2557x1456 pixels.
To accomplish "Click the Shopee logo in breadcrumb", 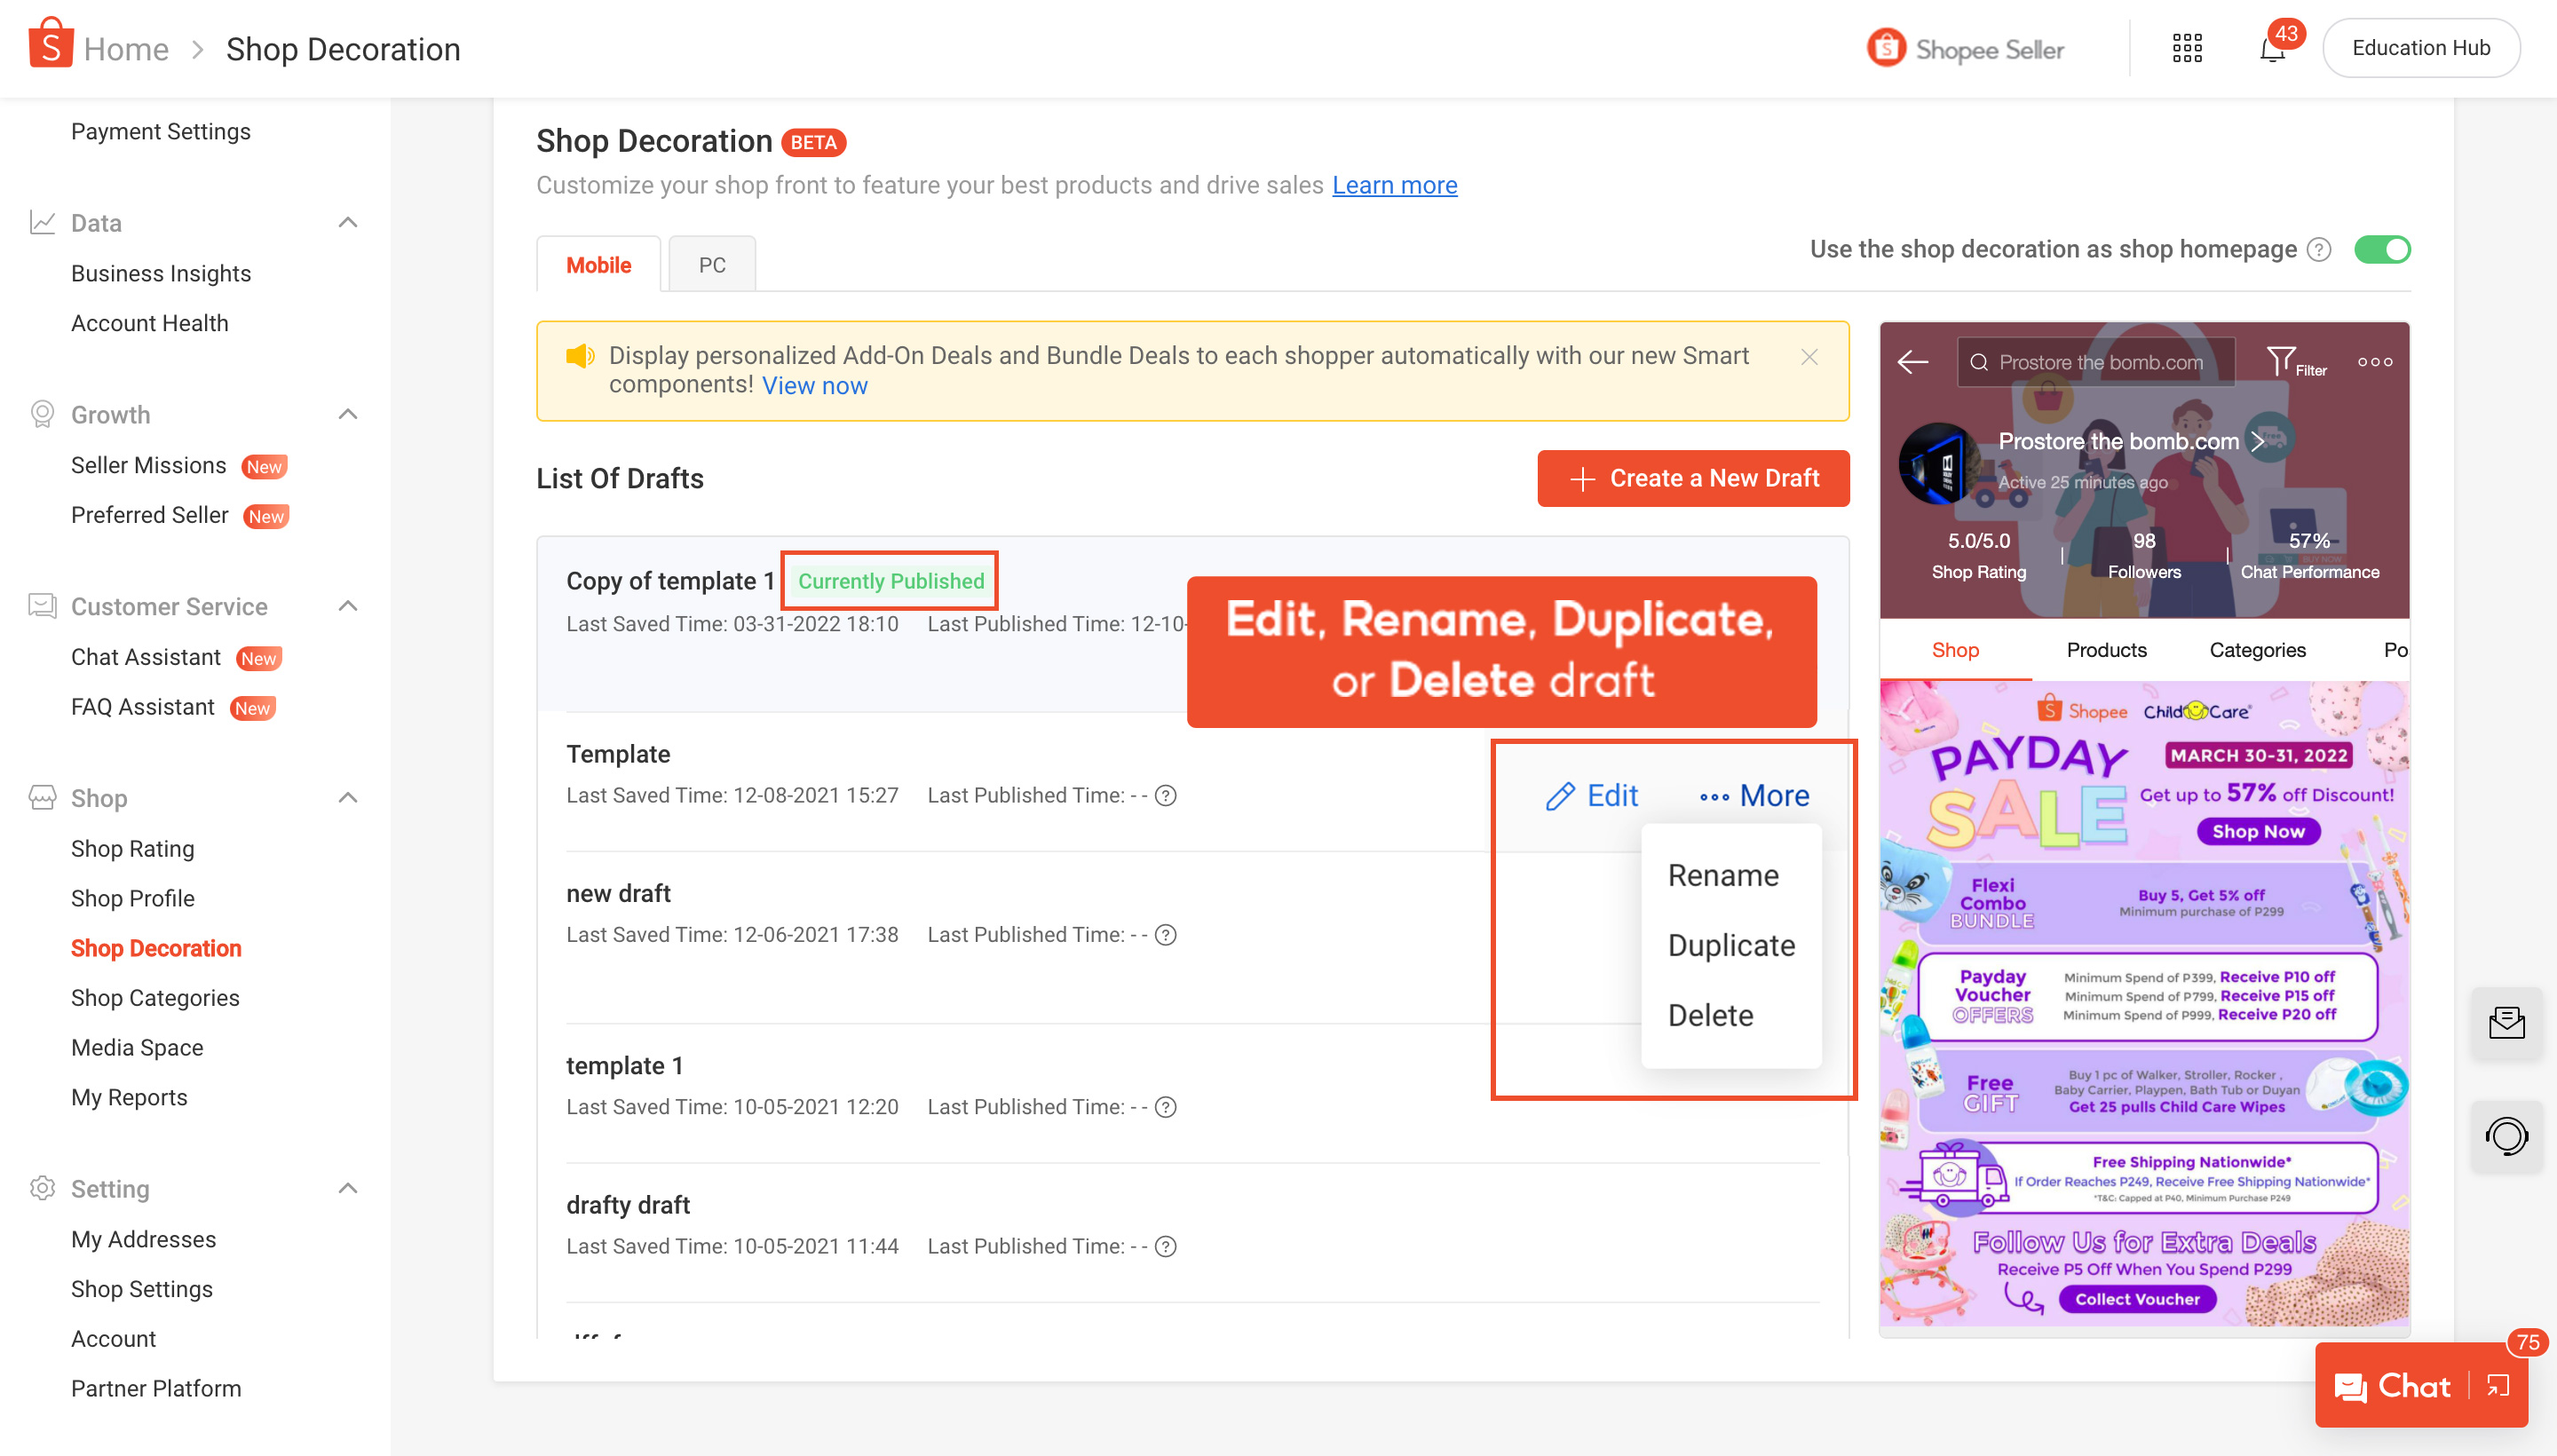I will 49,44.
